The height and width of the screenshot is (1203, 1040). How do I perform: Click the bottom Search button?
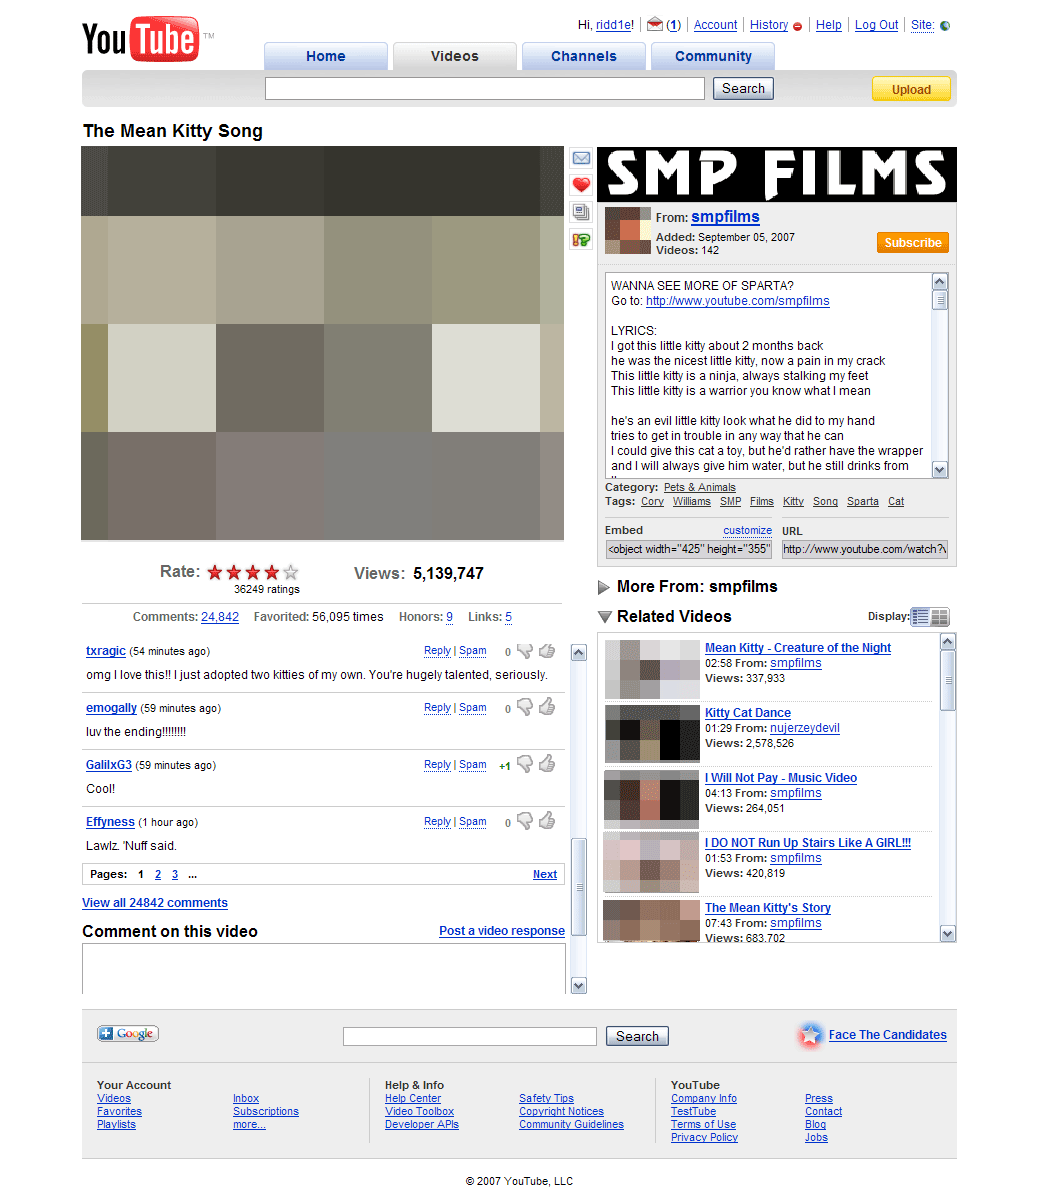tap(637, 1036)
